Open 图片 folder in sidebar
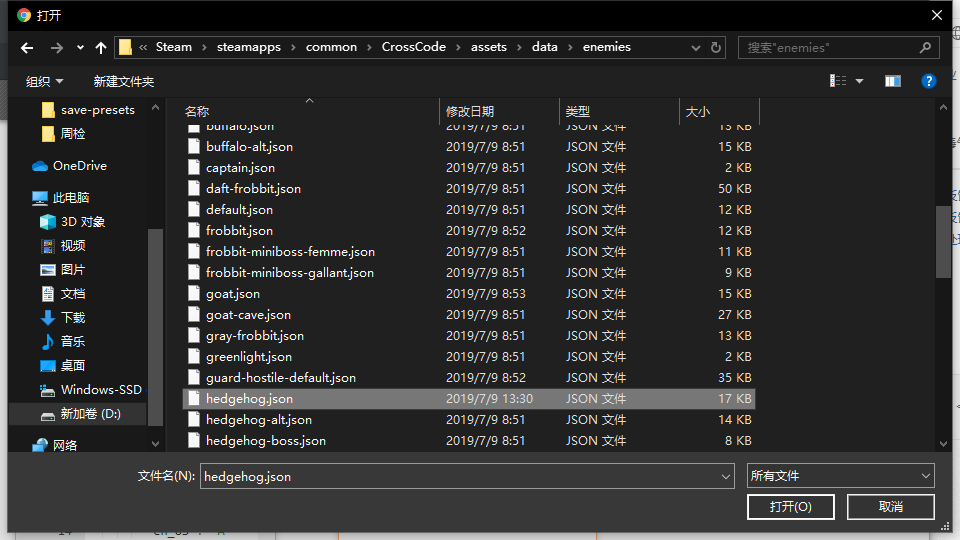The image size is (960, 540). click(x=62, y=269)
